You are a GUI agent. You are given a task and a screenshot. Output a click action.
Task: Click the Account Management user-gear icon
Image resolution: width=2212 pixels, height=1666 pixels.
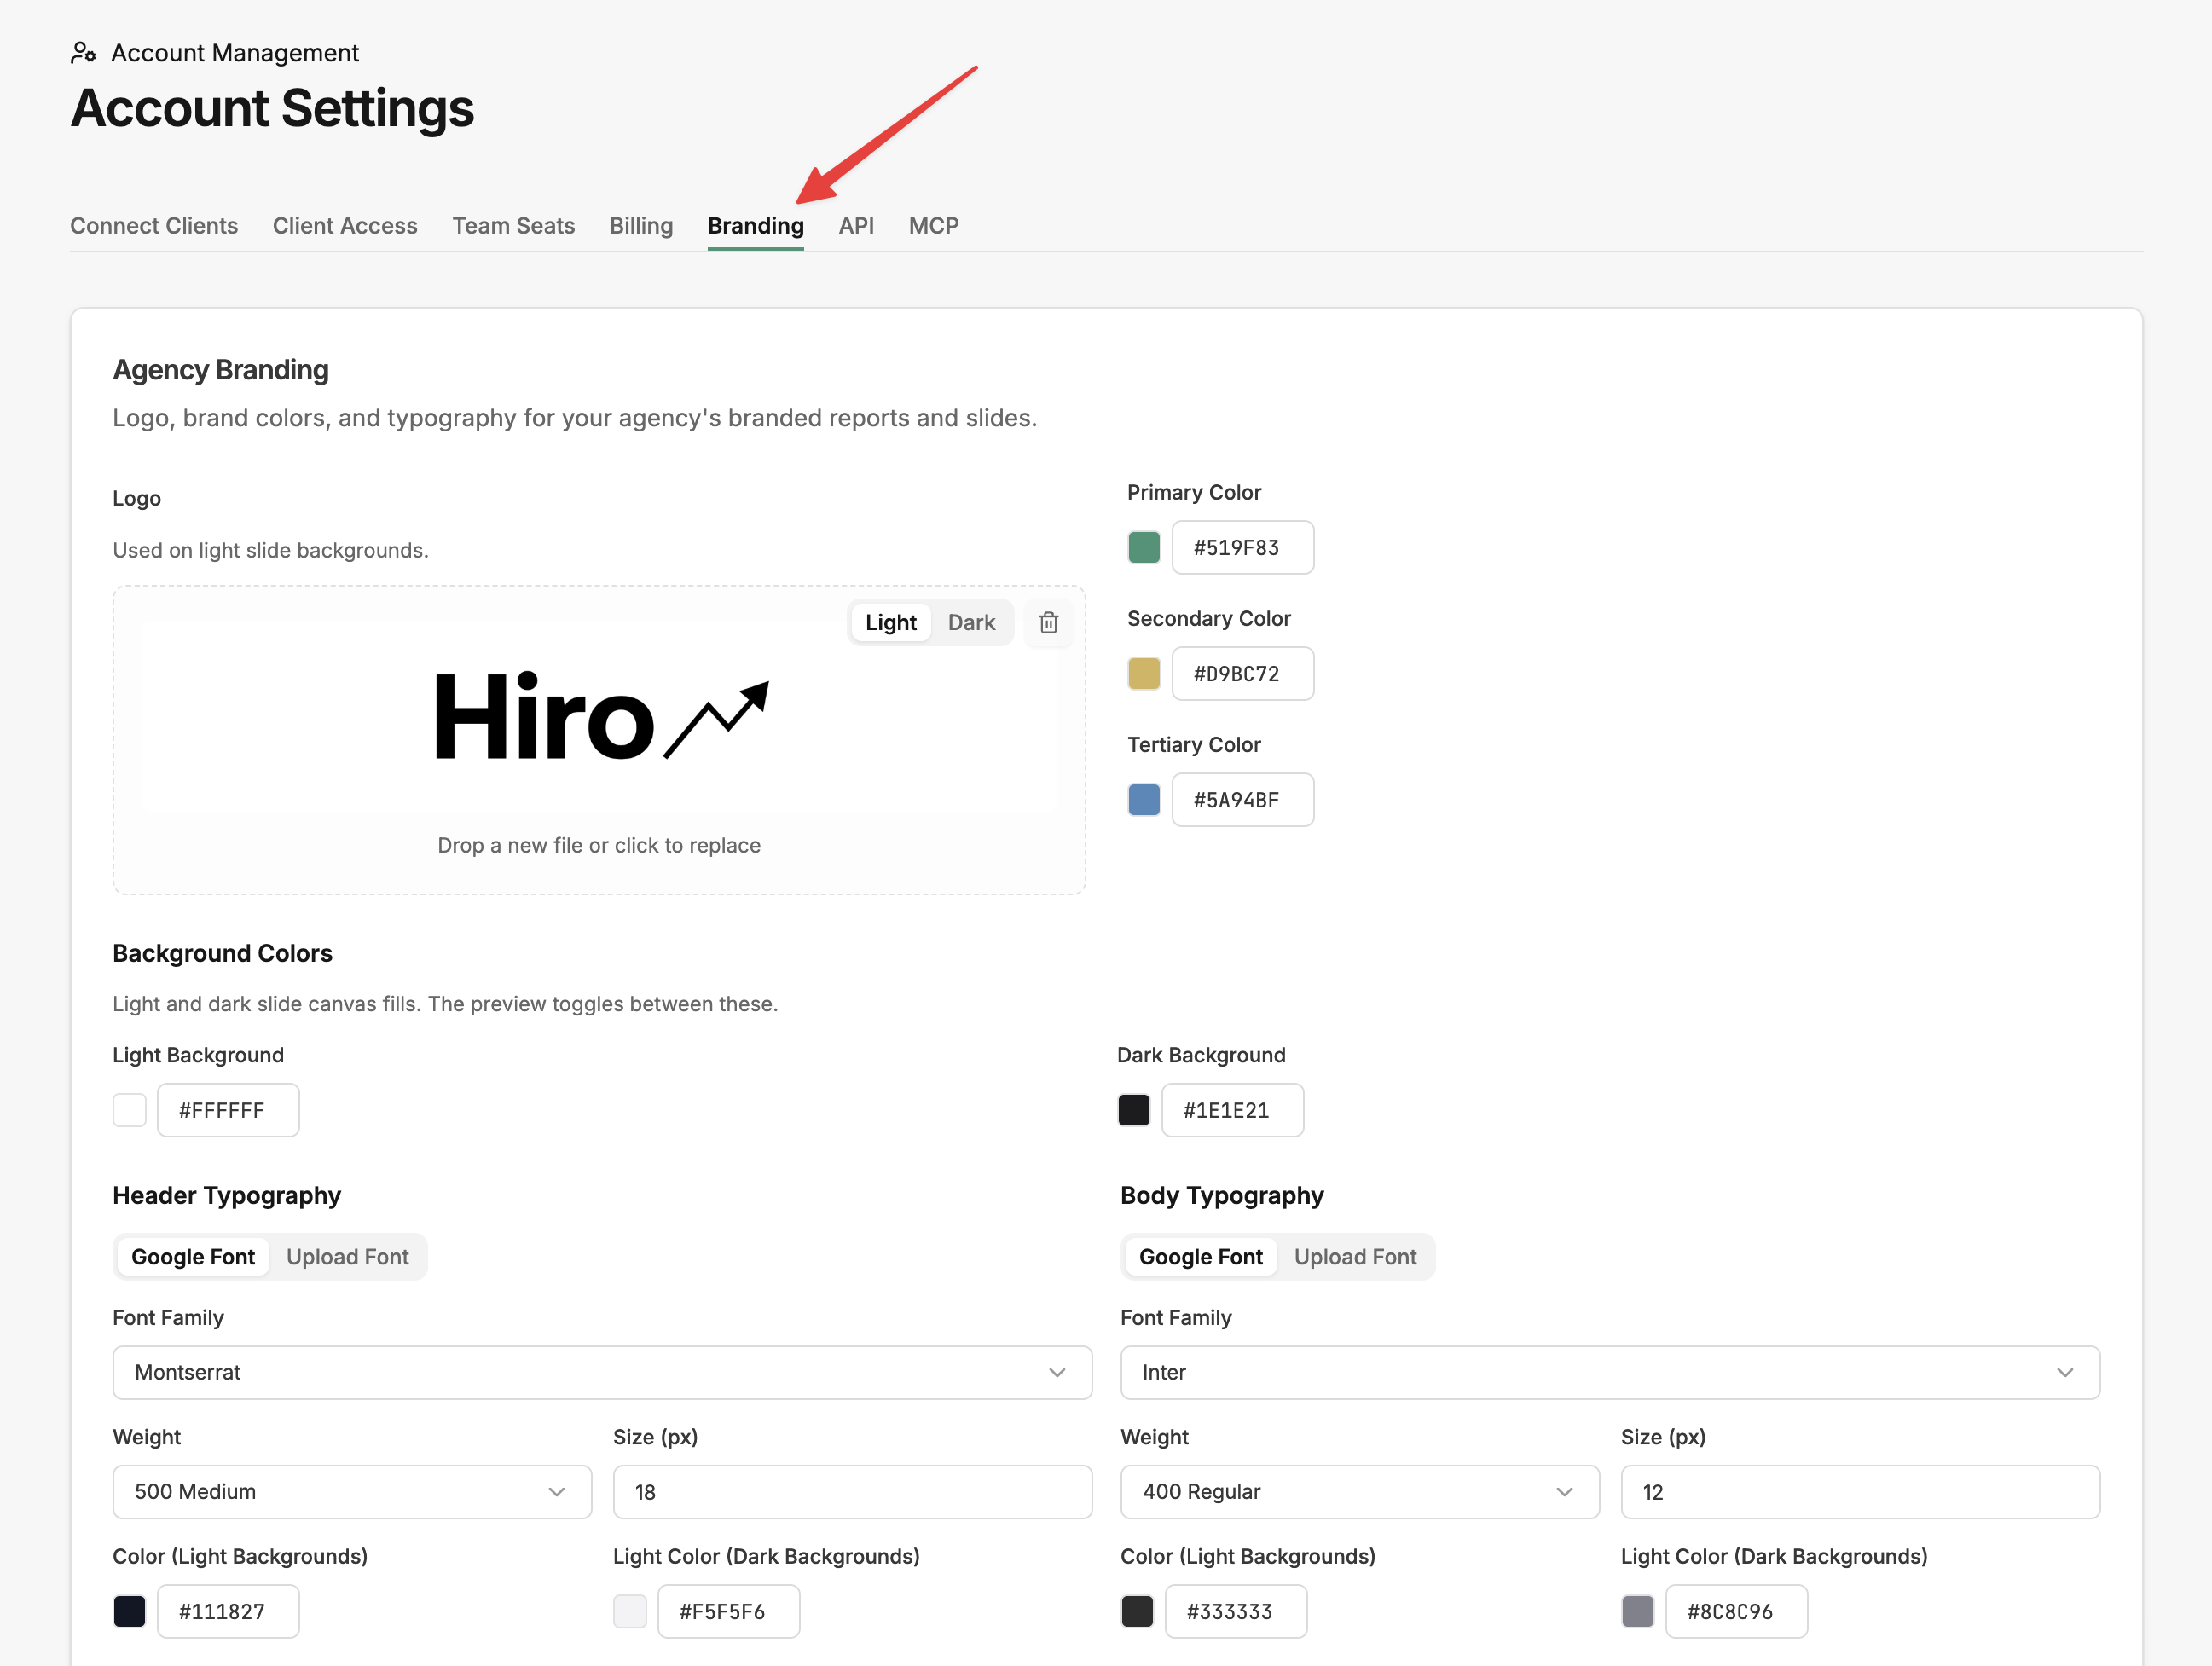coord(83,52)
